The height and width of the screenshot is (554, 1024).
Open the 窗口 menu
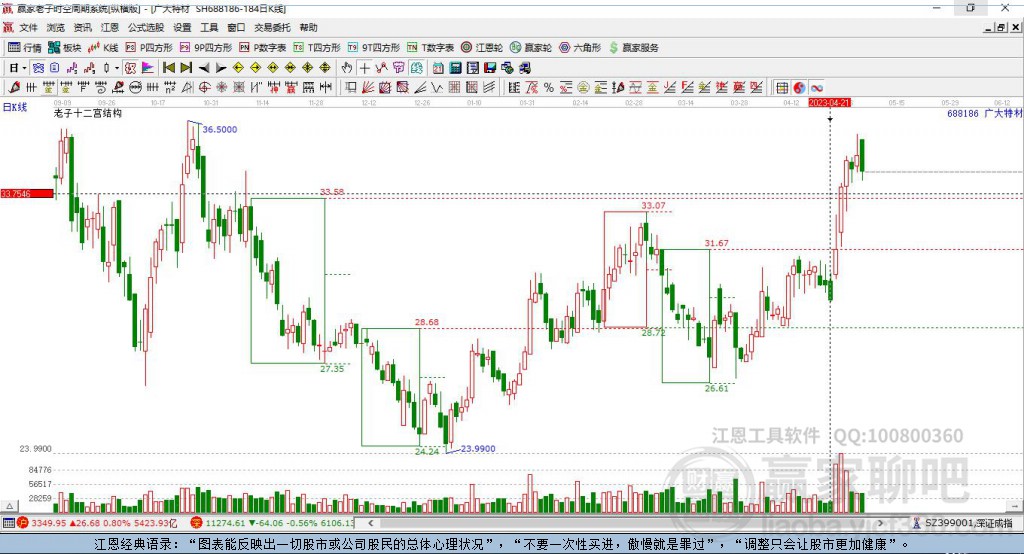[236, 27]
